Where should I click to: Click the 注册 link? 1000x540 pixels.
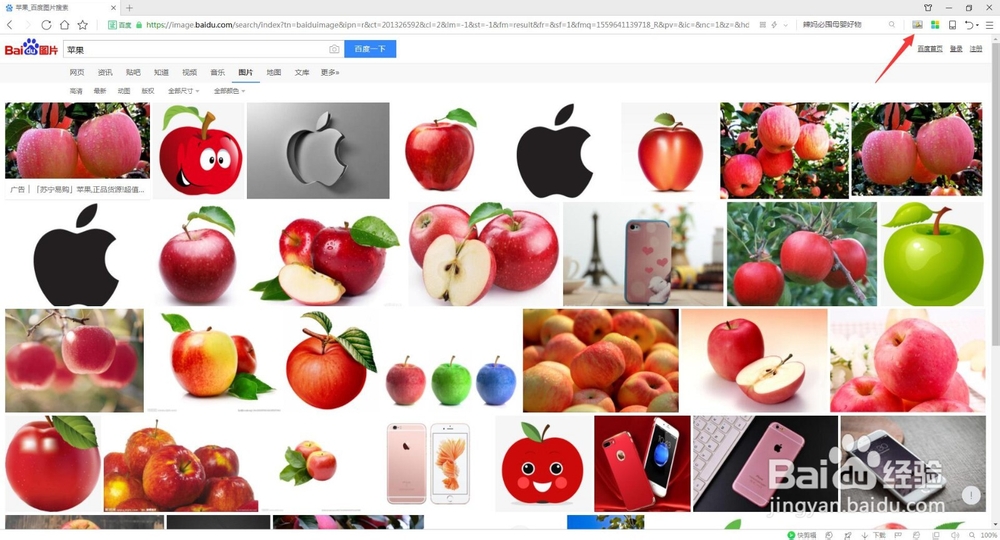pos(976,48)
